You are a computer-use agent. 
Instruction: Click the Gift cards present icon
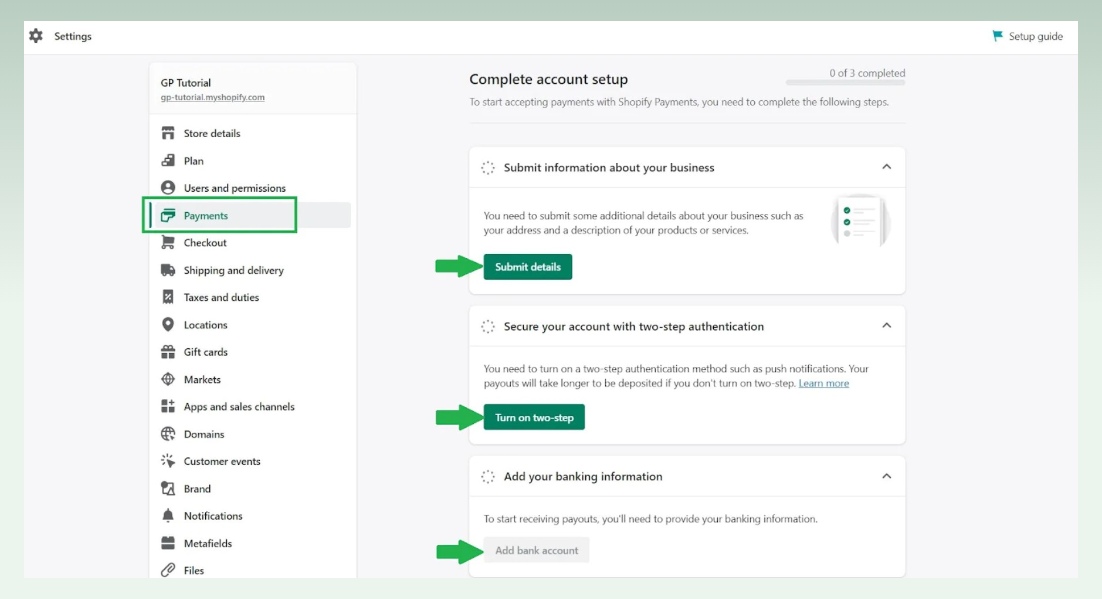click(x=168, y=352)
